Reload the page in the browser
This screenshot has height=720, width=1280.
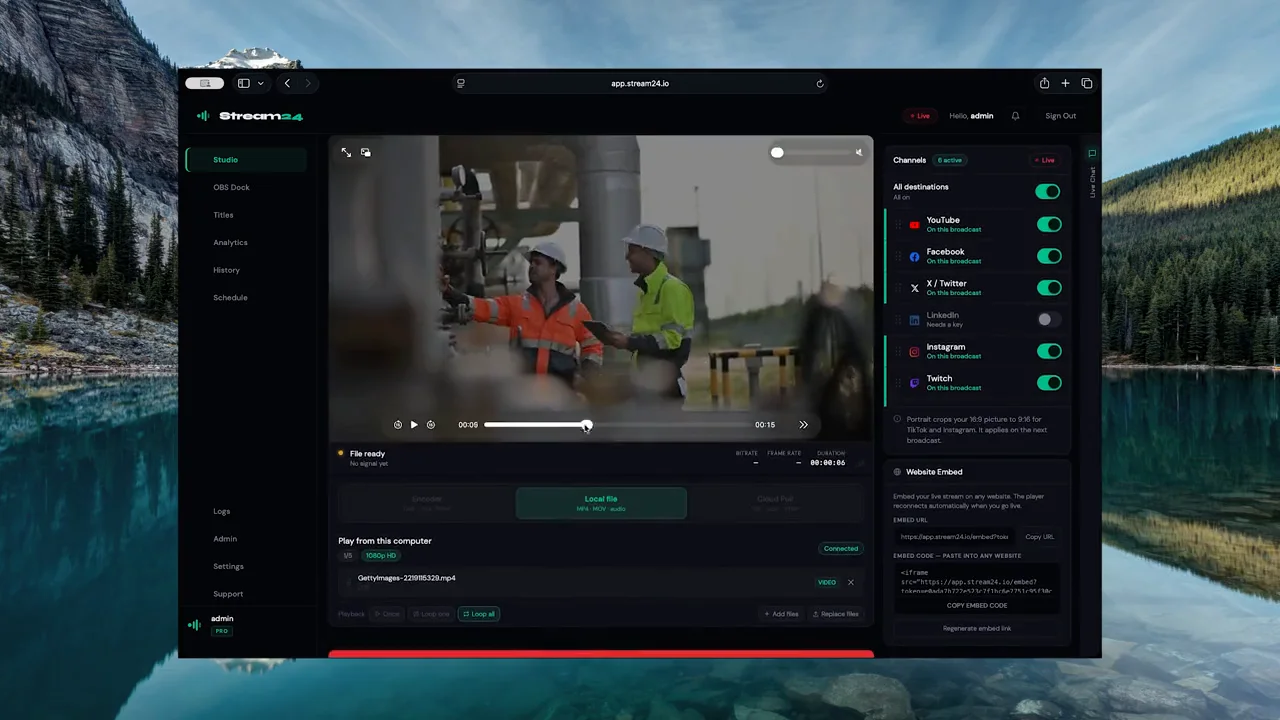820,84
